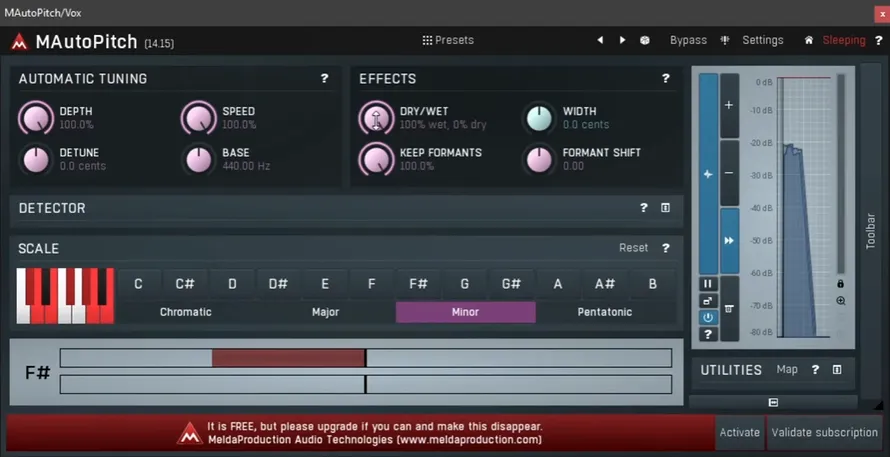Click the lock icon beside the meter
The height and width of the screenshot is (457, 890).
(x=841, y=284)
